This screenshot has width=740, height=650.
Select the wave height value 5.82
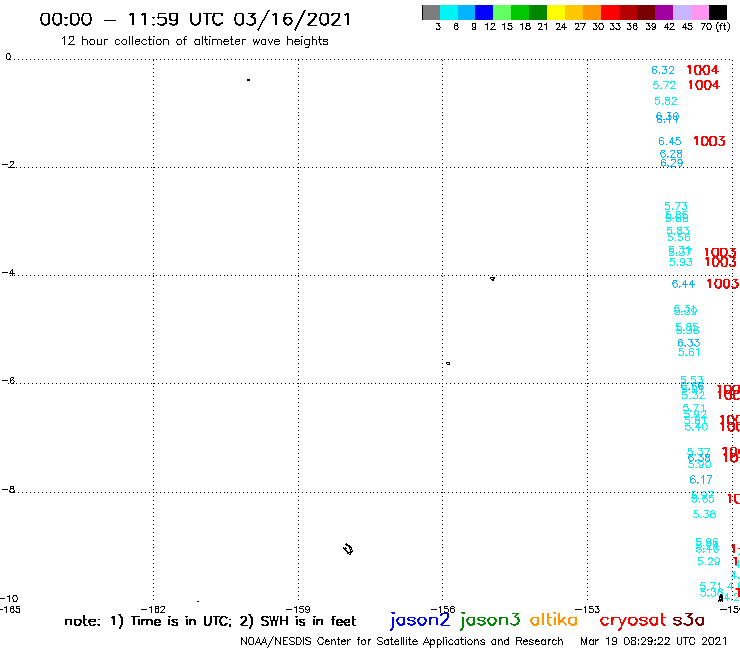(666, 101)
